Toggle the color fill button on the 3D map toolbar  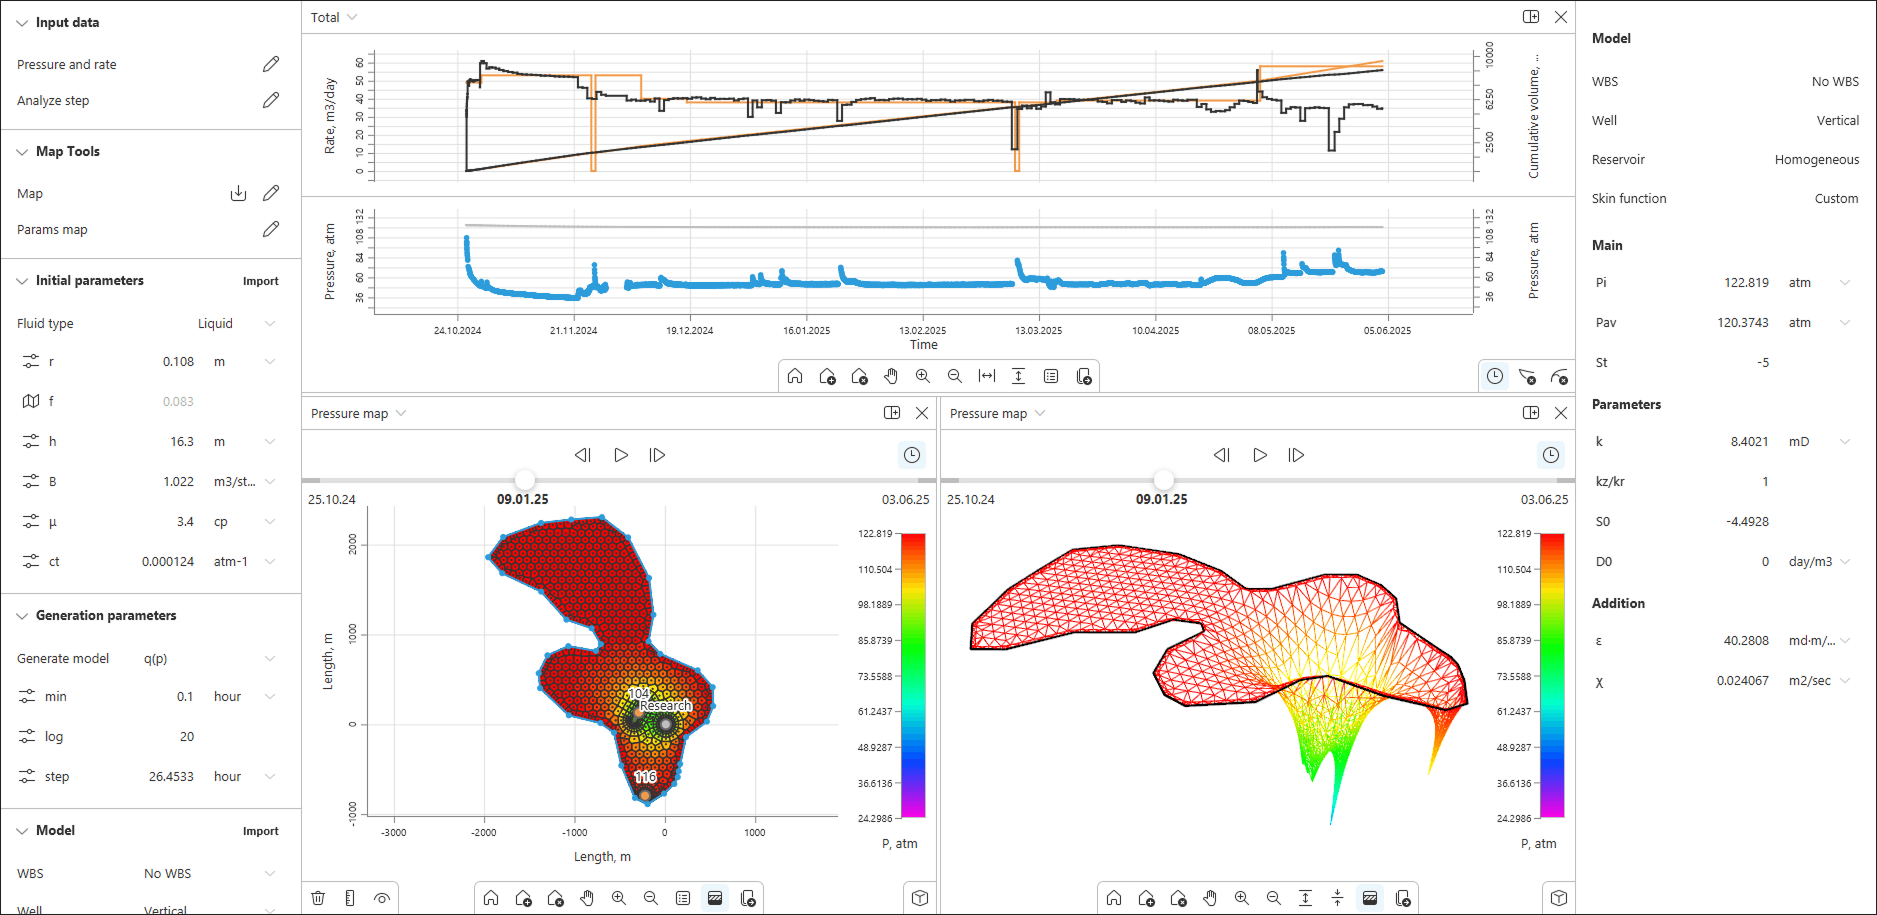tap(1370, 898)
